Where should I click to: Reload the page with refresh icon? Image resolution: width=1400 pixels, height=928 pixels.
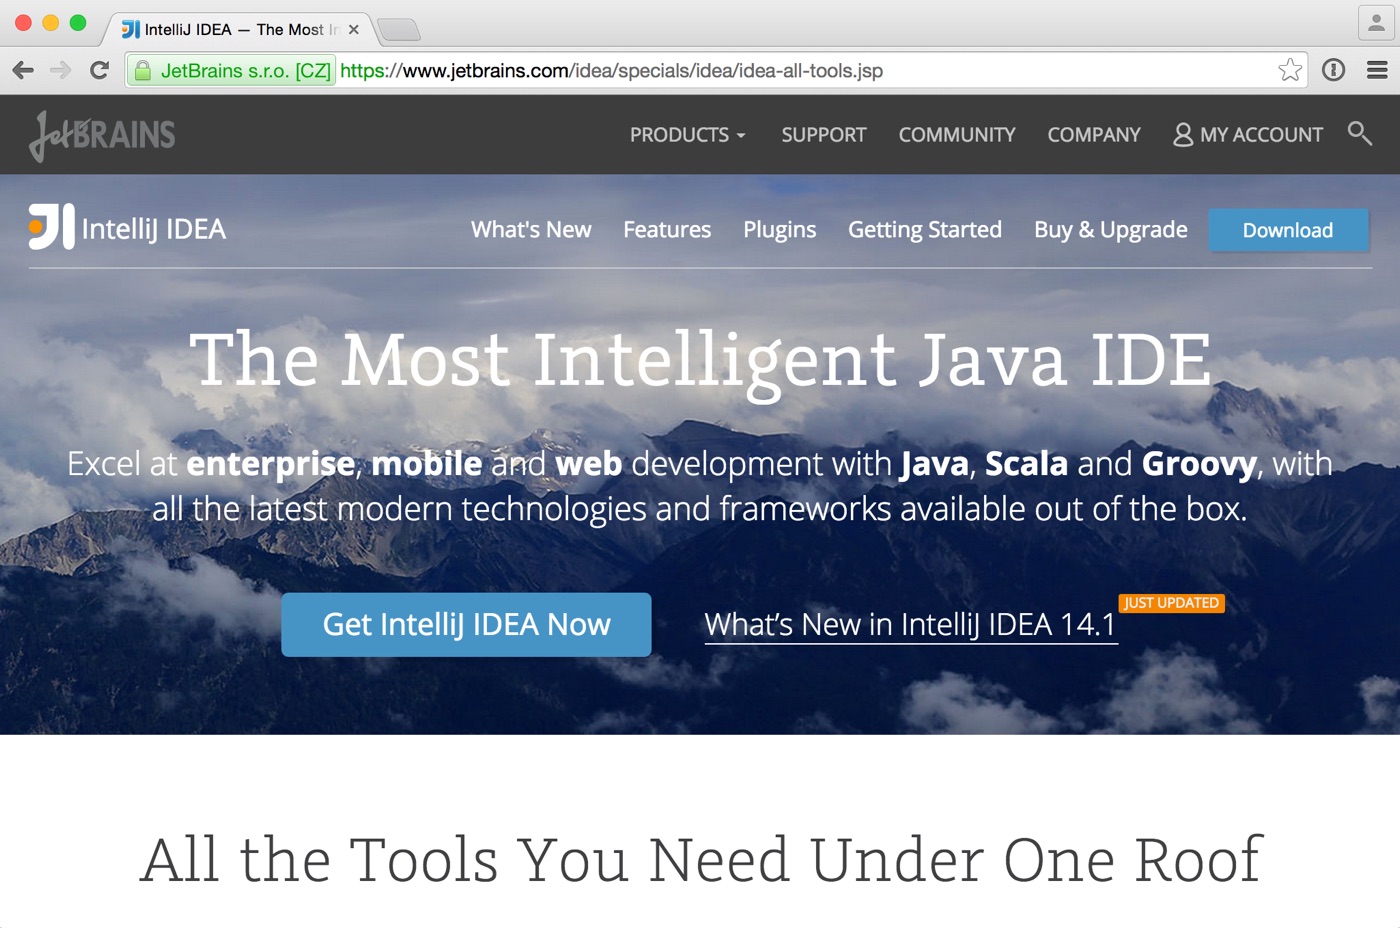click(x=99, y=70)
